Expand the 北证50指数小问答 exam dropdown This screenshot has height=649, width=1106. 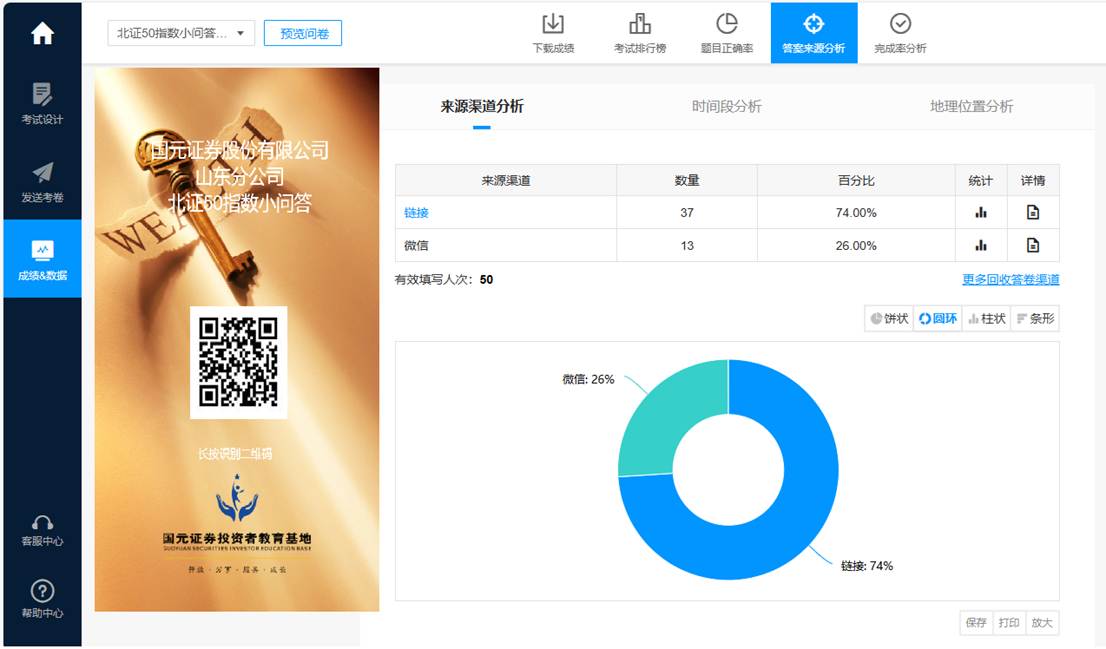coord(181,33)
